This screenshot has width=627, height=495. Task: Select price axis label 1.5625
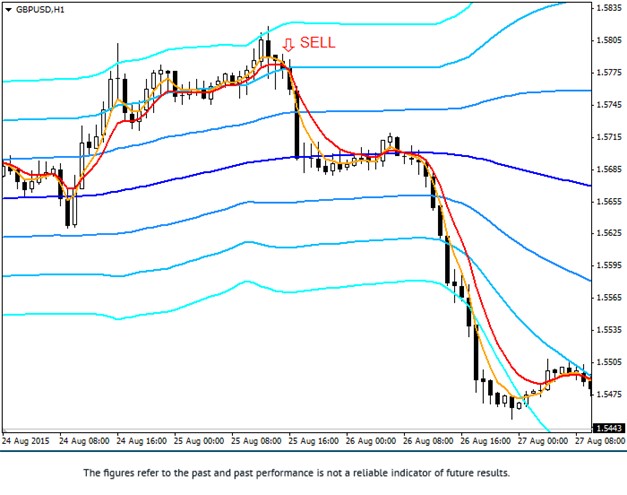click(609, 233)
